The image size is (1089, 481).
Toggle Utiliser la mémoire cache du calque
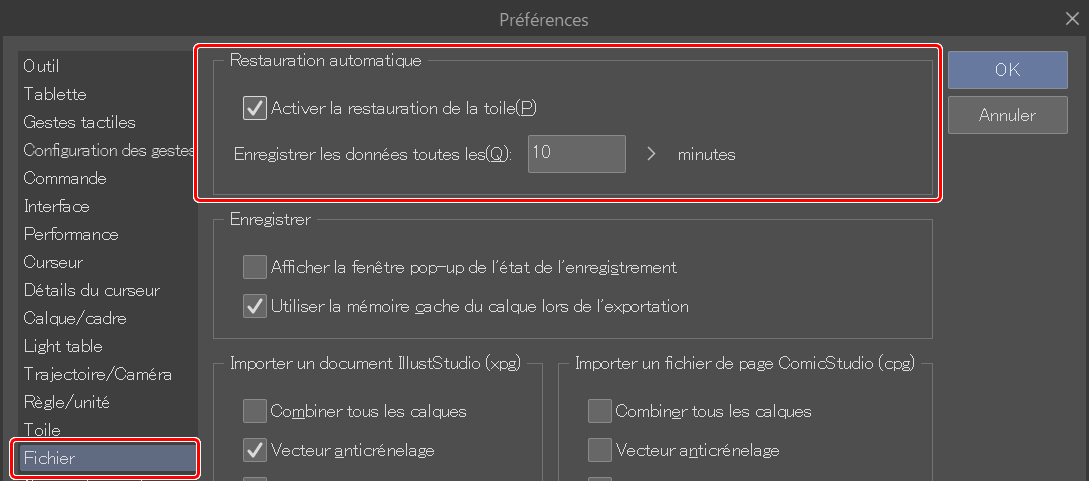(255, 306)
